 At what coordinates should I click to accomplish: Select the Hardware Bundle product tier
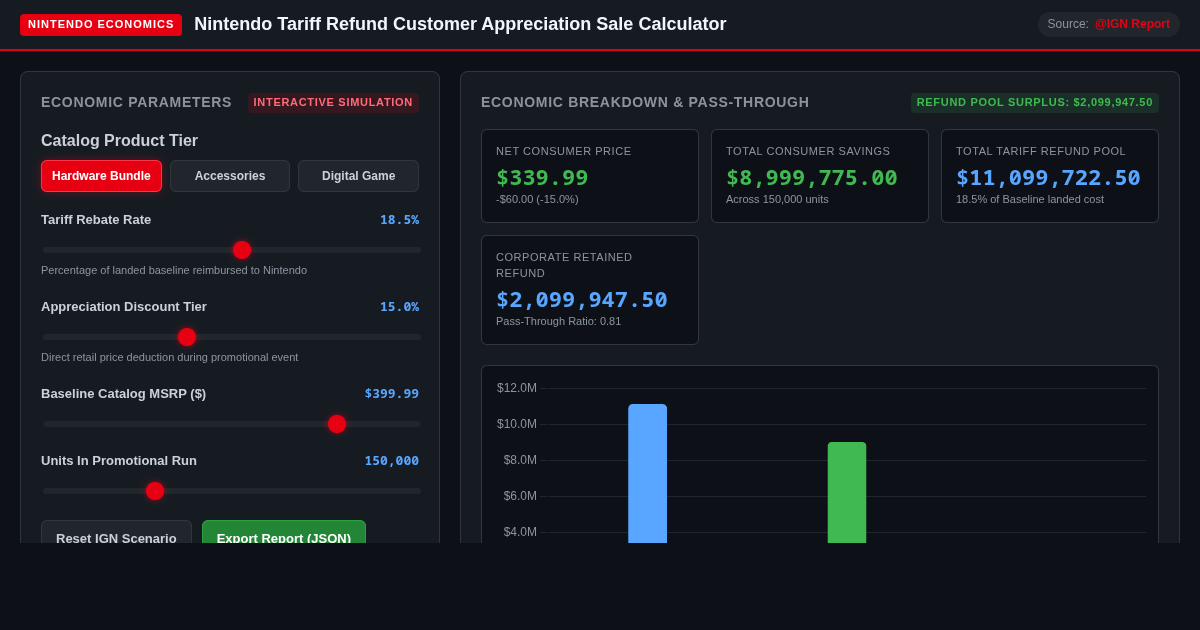[101, 176]
